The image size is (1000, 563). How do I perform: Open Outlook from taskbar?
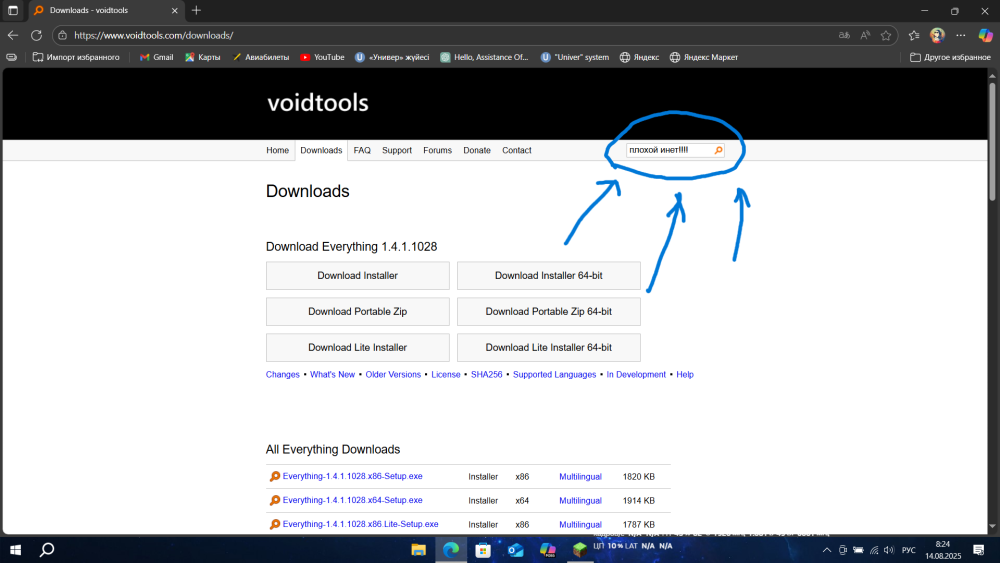point(515,550)
